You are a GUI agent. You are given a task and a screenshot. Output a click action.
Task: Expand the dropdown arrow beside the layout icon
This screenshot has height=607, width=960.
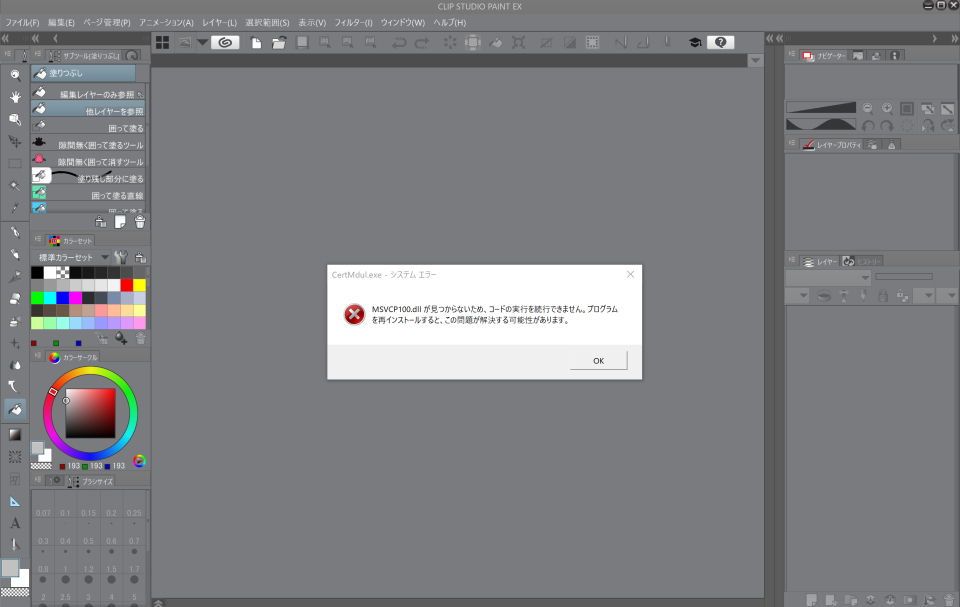pyautogui.click(x=202, y=42)
